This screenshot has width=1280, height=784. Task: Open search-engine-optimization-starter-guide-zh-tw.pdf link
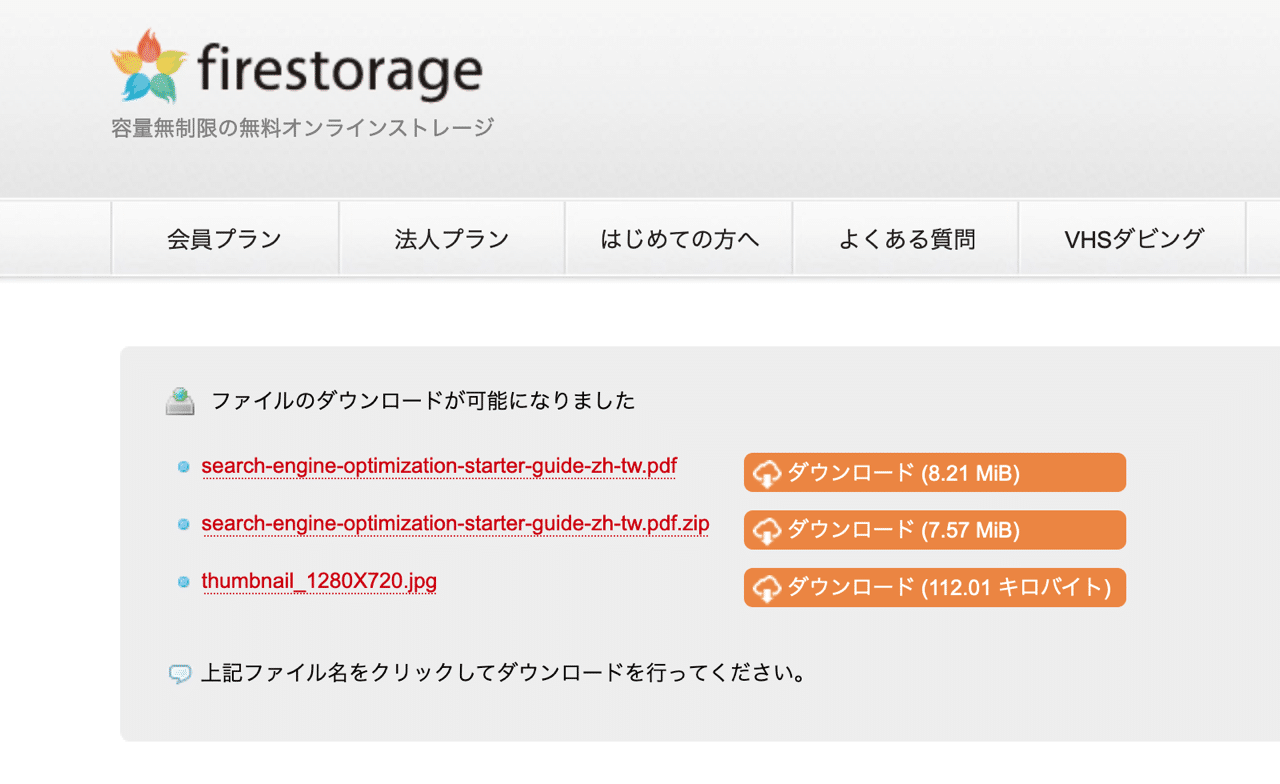(440, 466)
